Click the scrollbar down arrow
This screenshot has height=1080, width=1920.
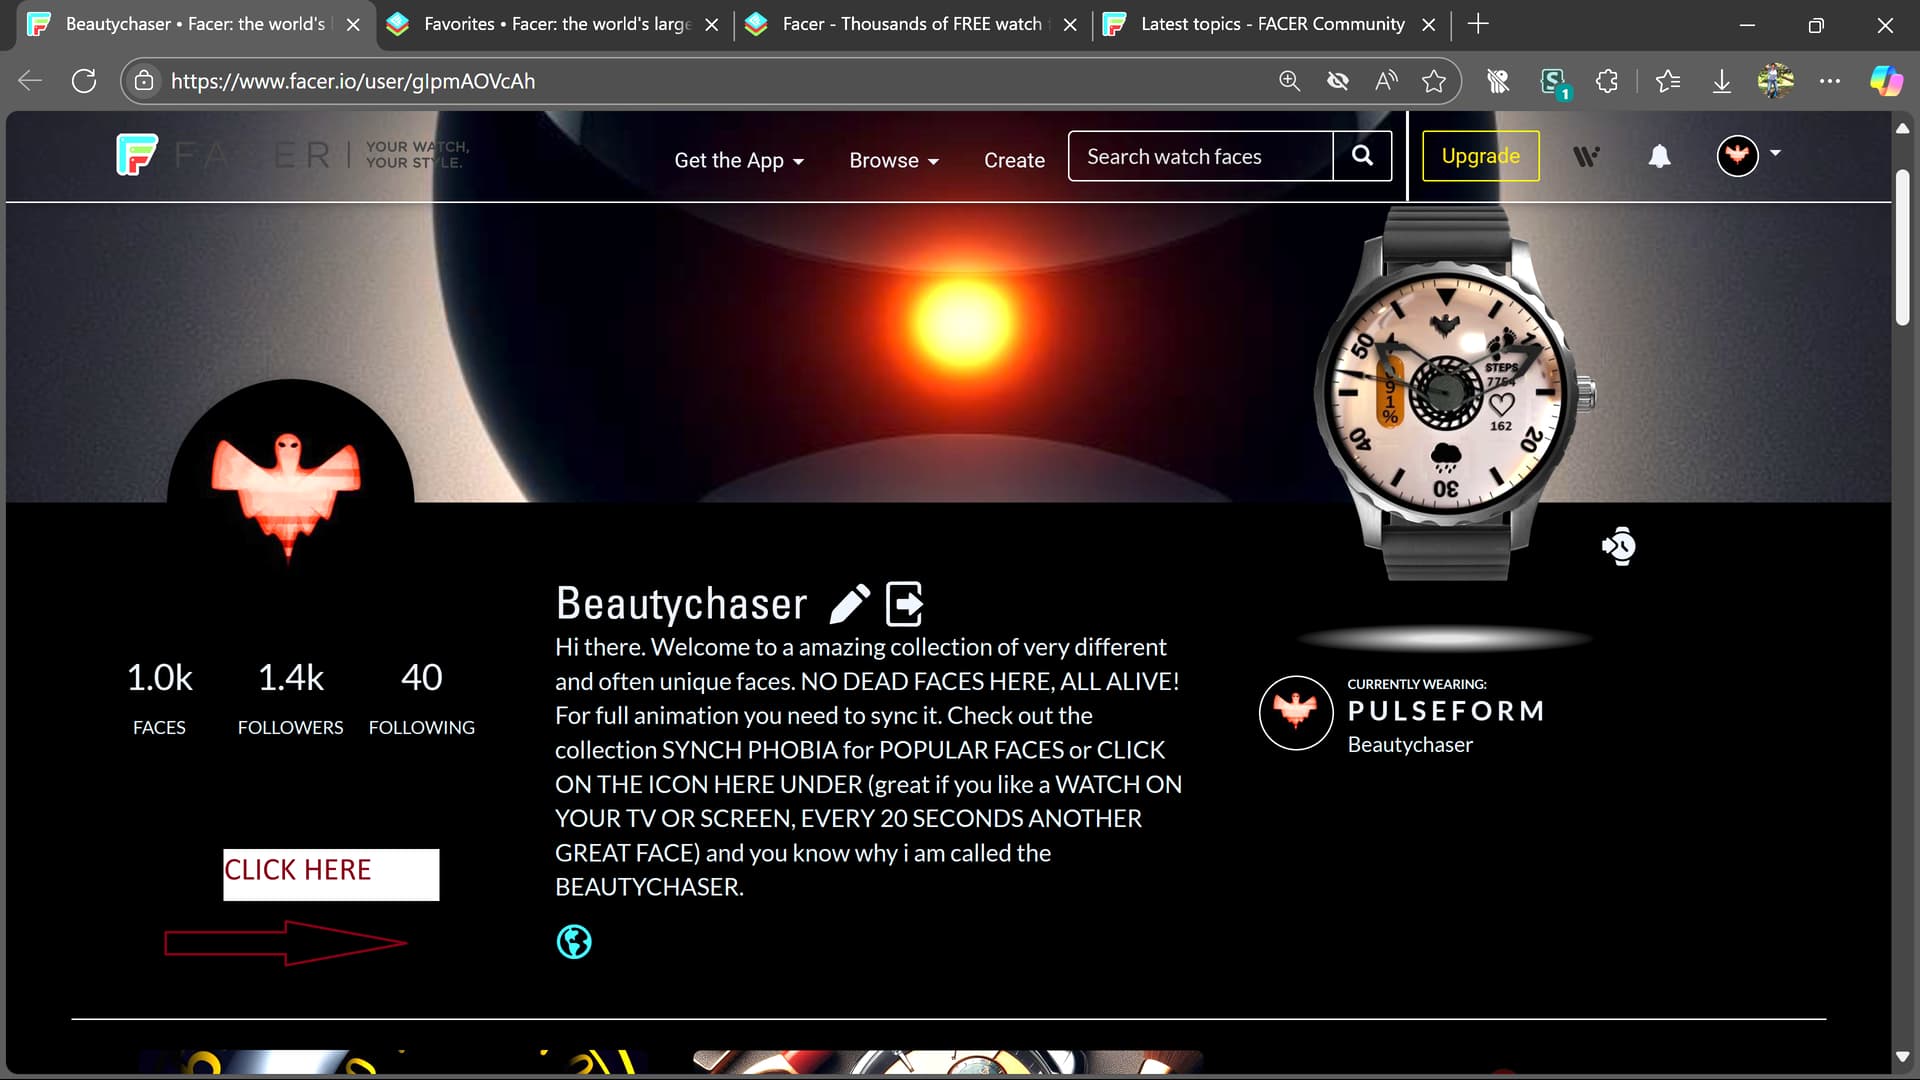(x=1902, y=1057)
